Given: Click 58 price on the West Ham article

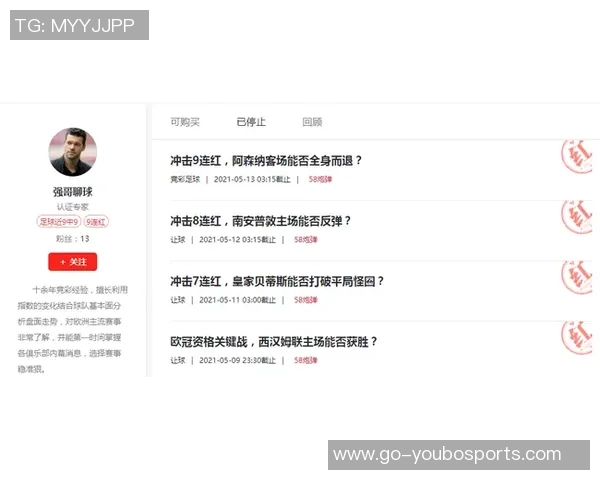Looking at the screenshot, I should click(x=306, y=360).
